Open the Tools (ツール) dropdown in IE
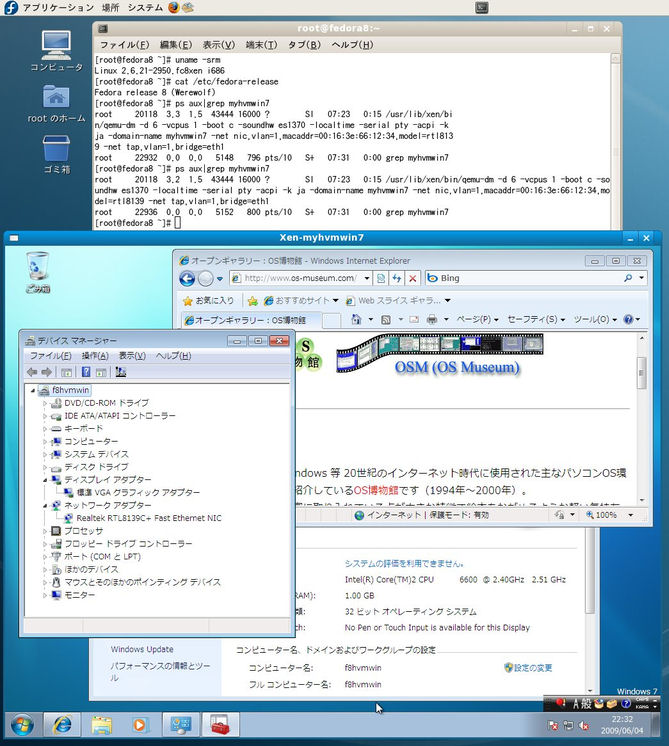 click(x=595, y=319)
